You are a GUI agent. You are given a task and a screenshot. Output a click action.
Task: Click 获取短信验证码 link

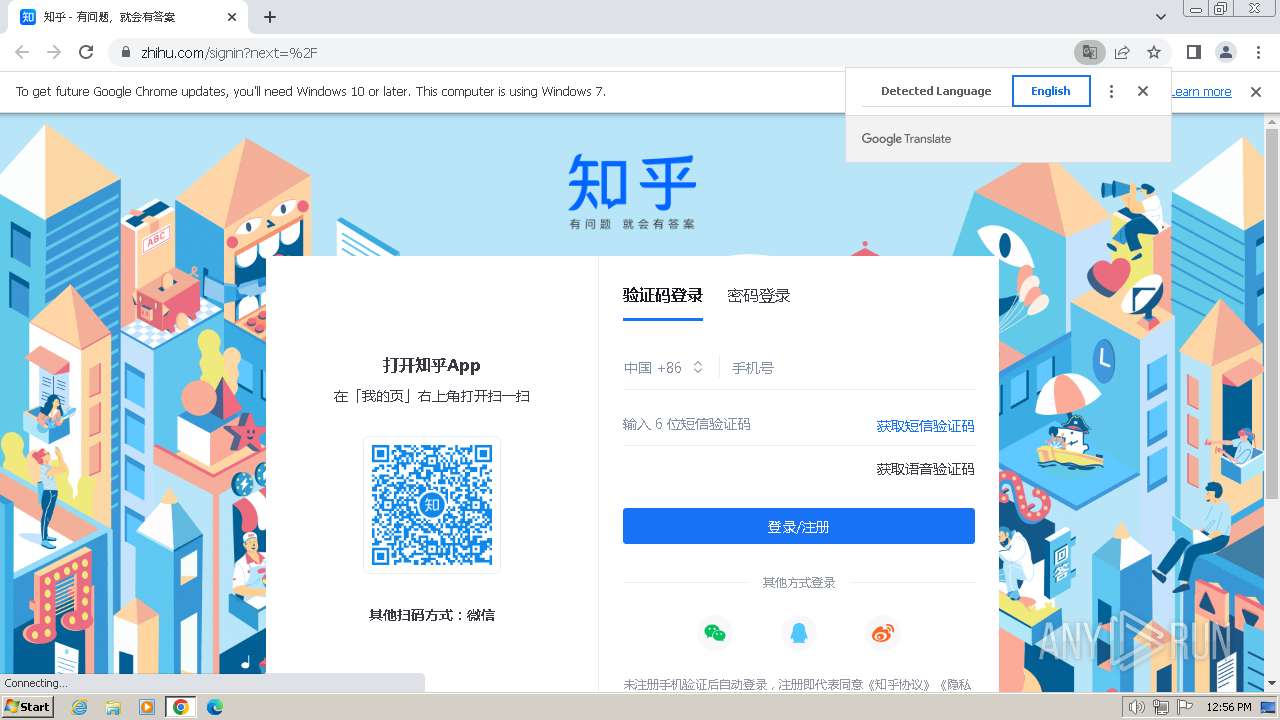pyautogui.click(x=925, y=426)
